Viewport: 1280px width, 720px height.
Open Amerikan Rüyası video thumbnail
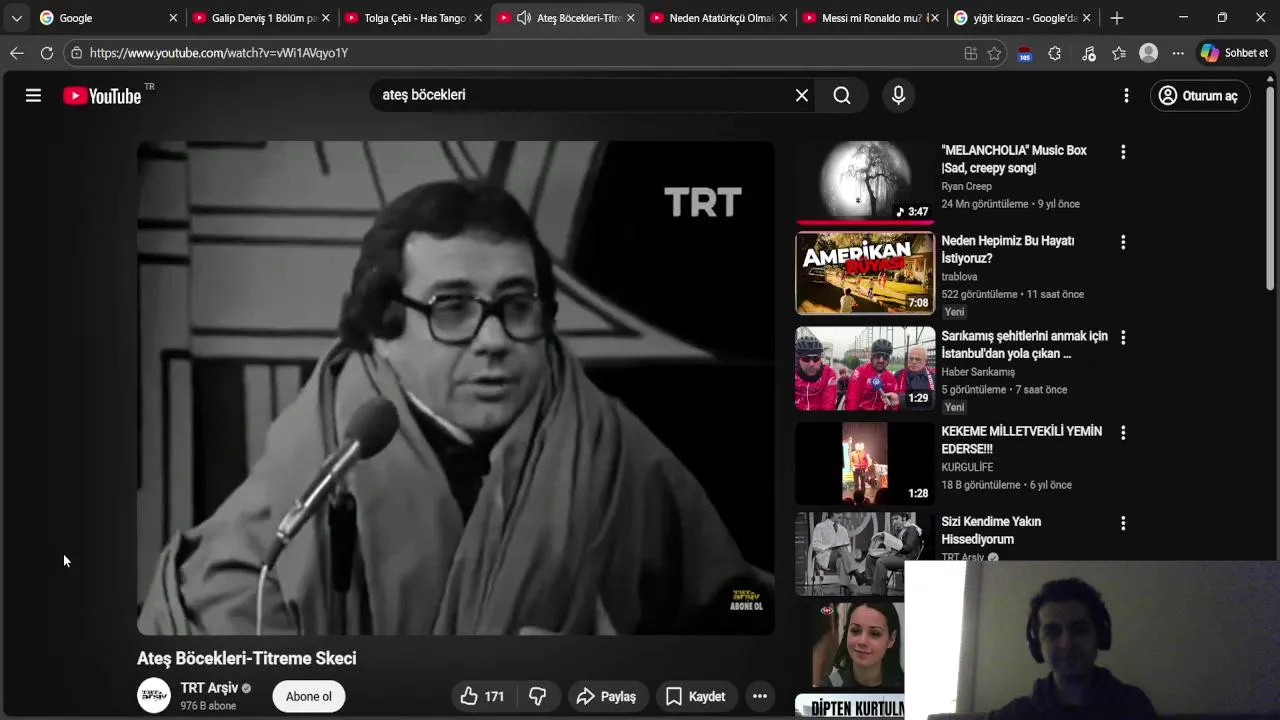(x=865, y=273)
